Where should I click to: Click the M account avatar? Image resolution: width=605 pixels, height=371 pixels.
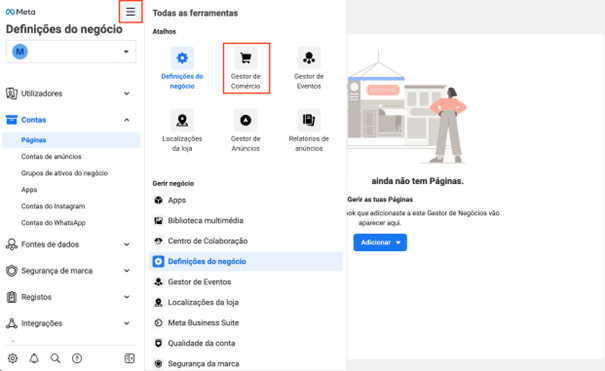coord(20,52)
